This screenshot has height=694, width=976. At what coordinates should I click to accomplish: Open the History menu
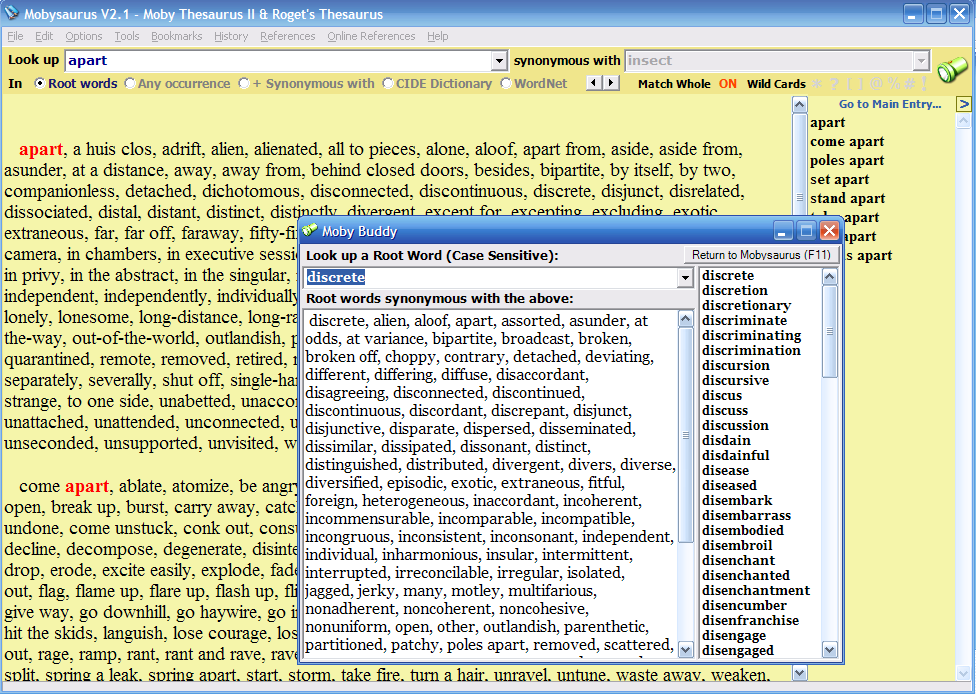231,36
